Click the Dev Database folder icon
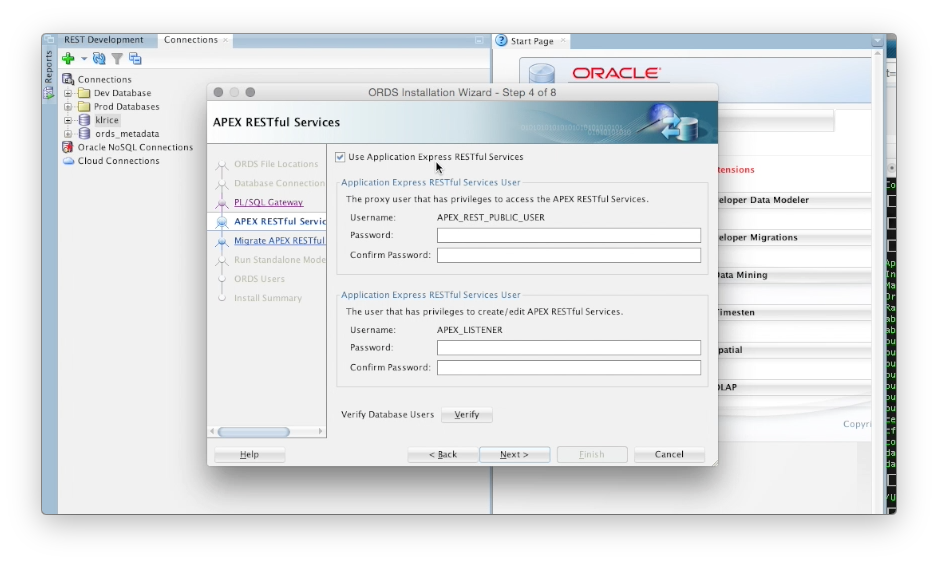Image resolution: width=938 pixels, height=564 pixels. [x=84, y=93]
